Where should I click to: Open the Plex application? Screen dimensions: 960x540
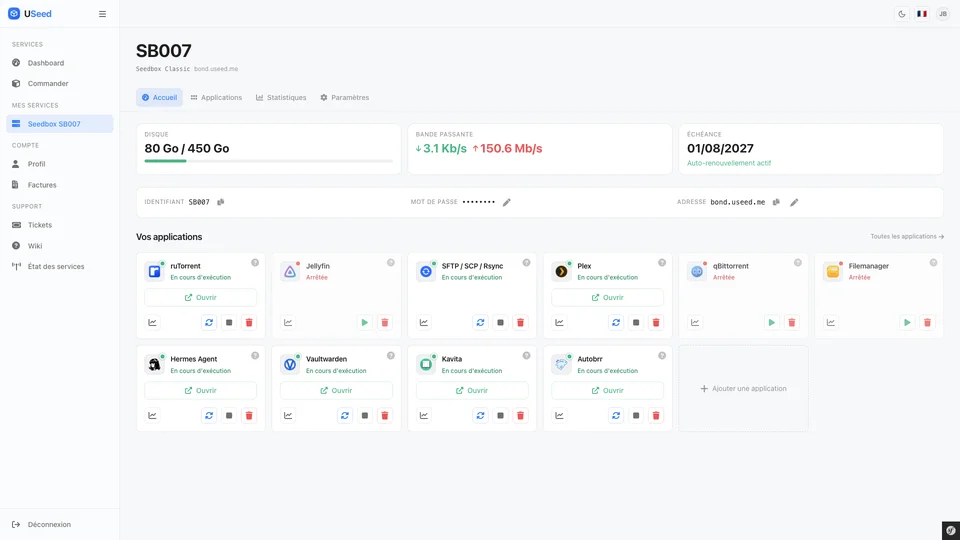pos(607,298)
